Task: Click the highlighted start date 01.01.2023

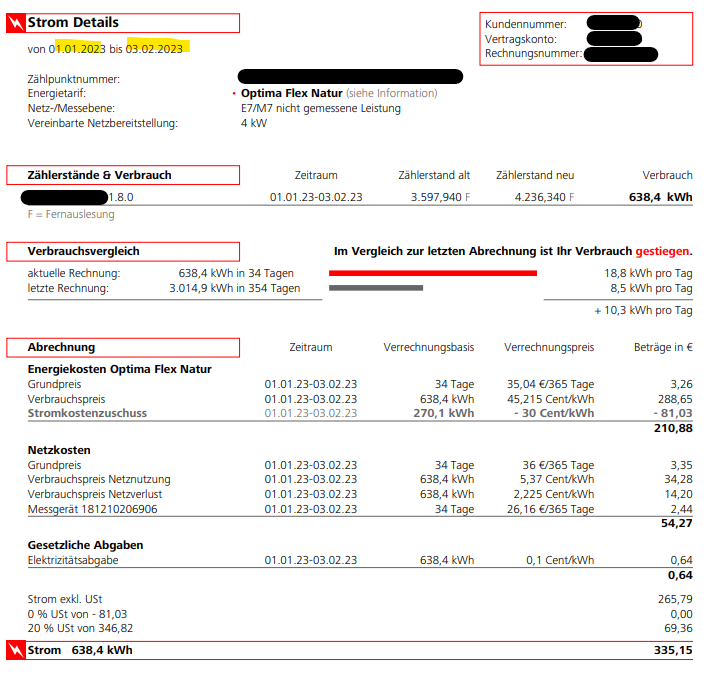Action: pos(77,49)
